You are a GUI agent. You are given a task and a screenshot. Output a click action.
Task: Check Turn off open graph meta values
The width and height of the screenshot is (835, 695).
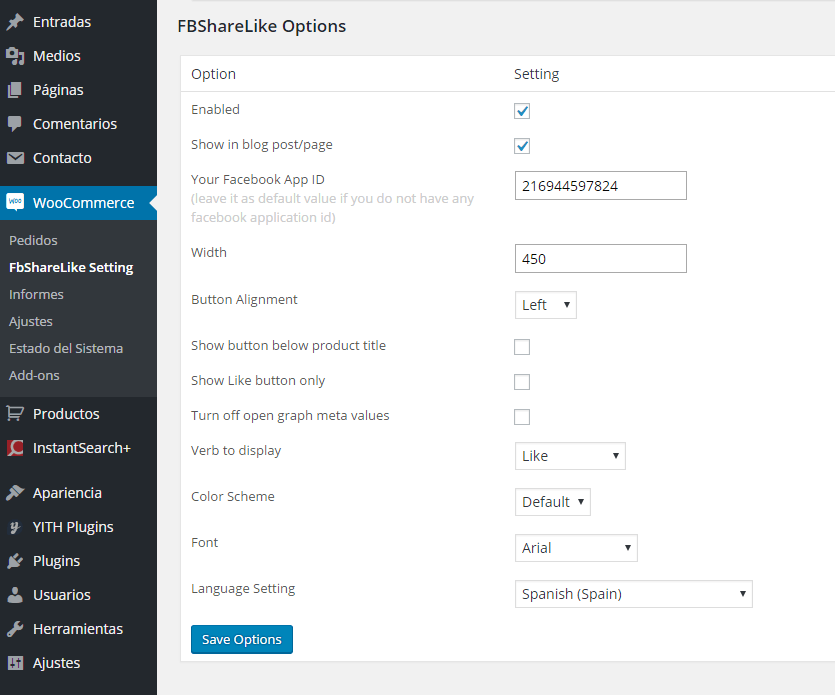point(522,417)
